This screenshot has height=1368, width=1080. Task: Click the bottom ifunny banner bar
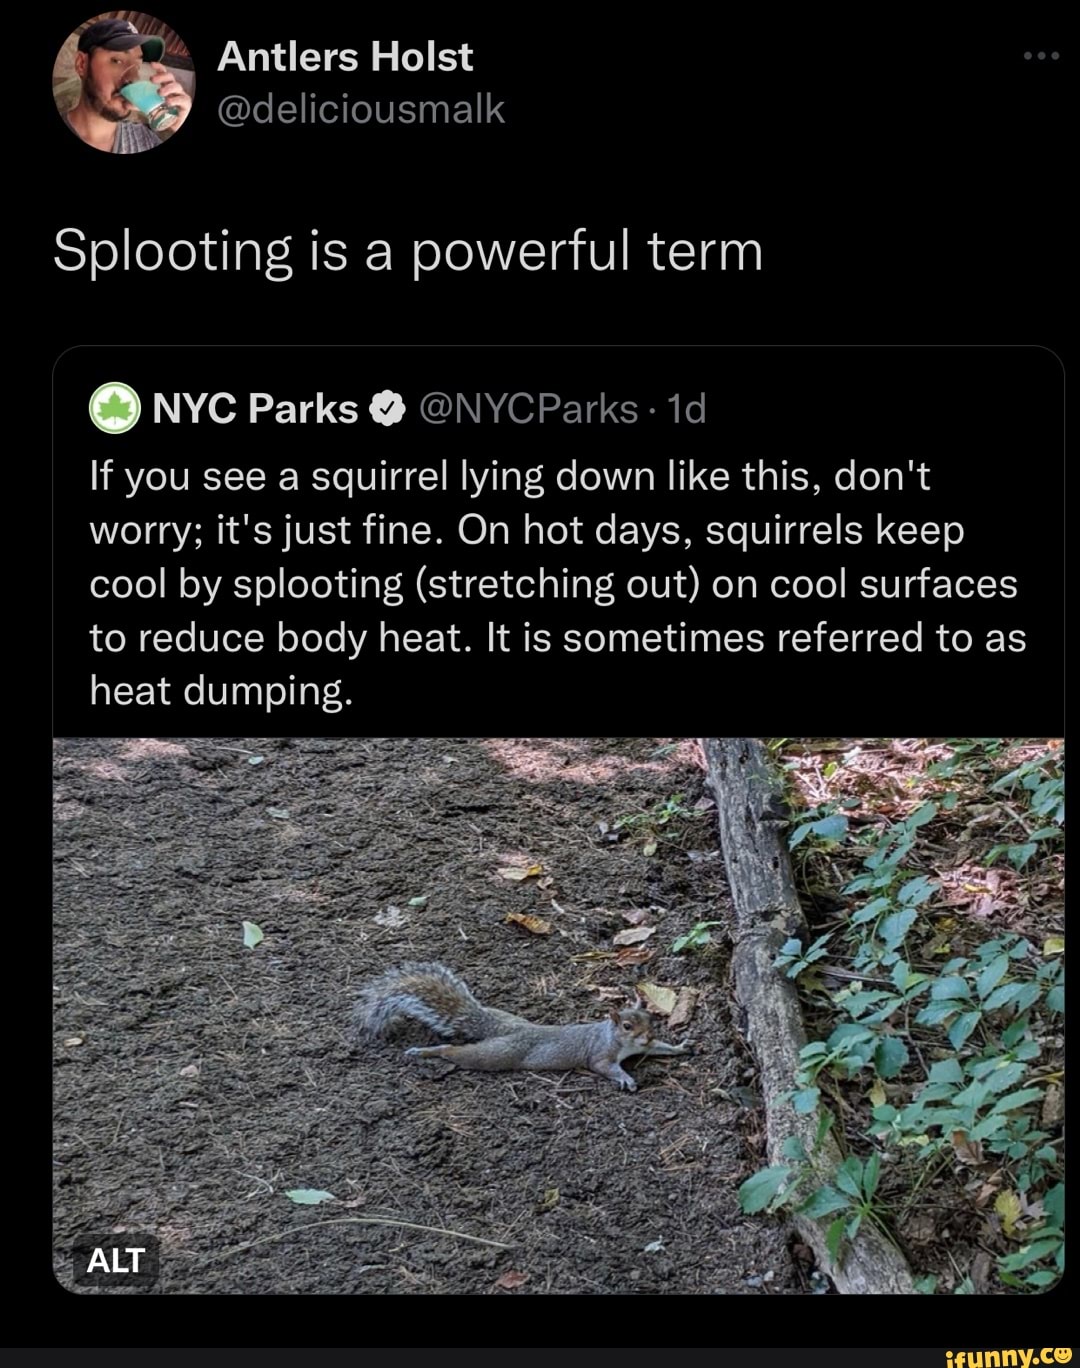click(540, 1357)
